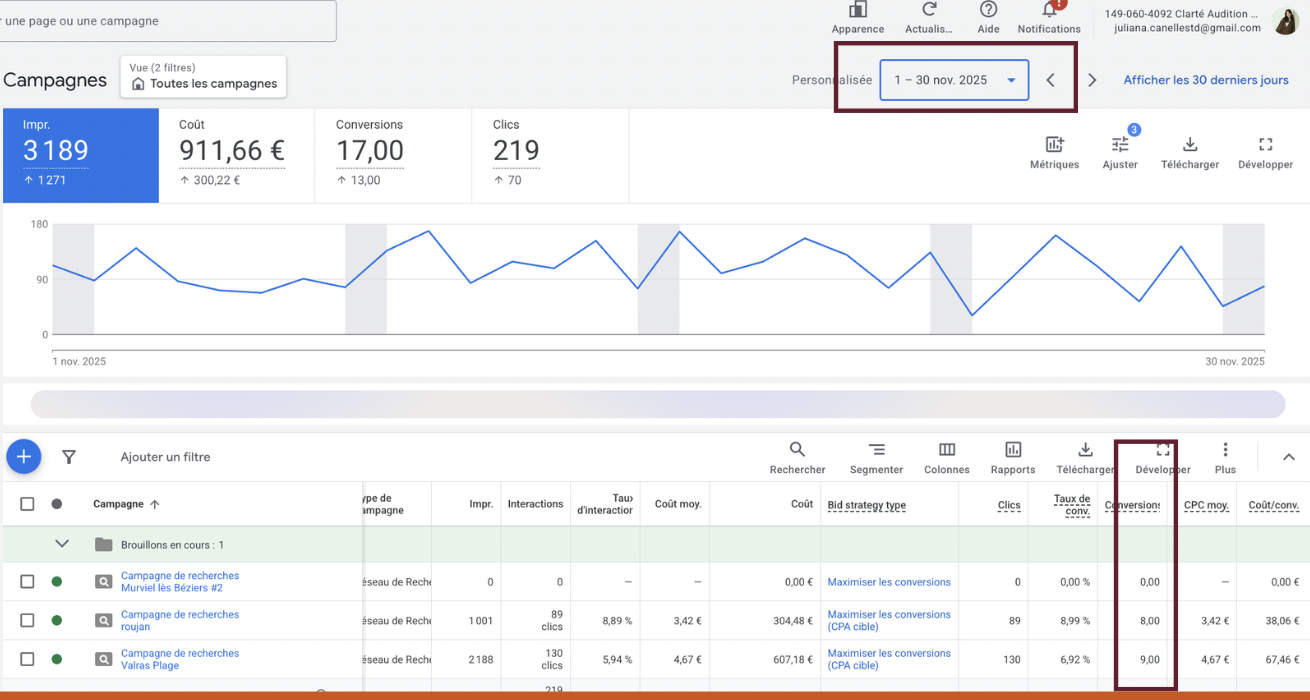Toggle status dot of Valras Plage campaign
This screenshot has height=700, width=1310.
coord(57,659)
